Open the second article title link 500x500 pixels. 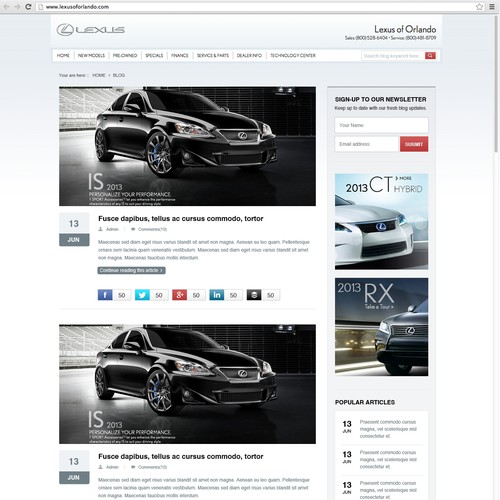pyautogui.click(x=181, y=456)
